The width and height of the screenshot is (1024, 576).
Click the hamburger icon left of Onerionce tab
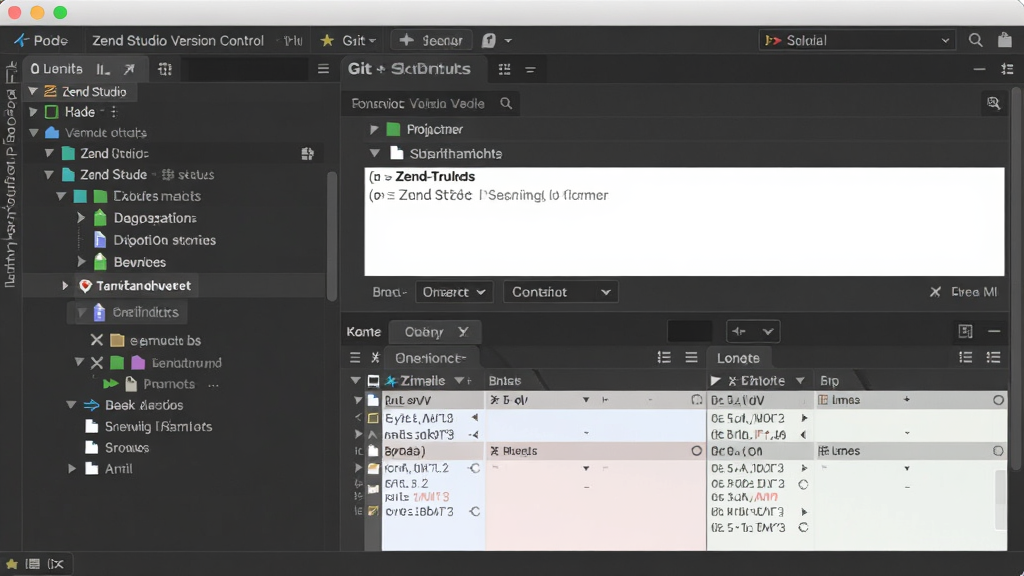point(355,357)
